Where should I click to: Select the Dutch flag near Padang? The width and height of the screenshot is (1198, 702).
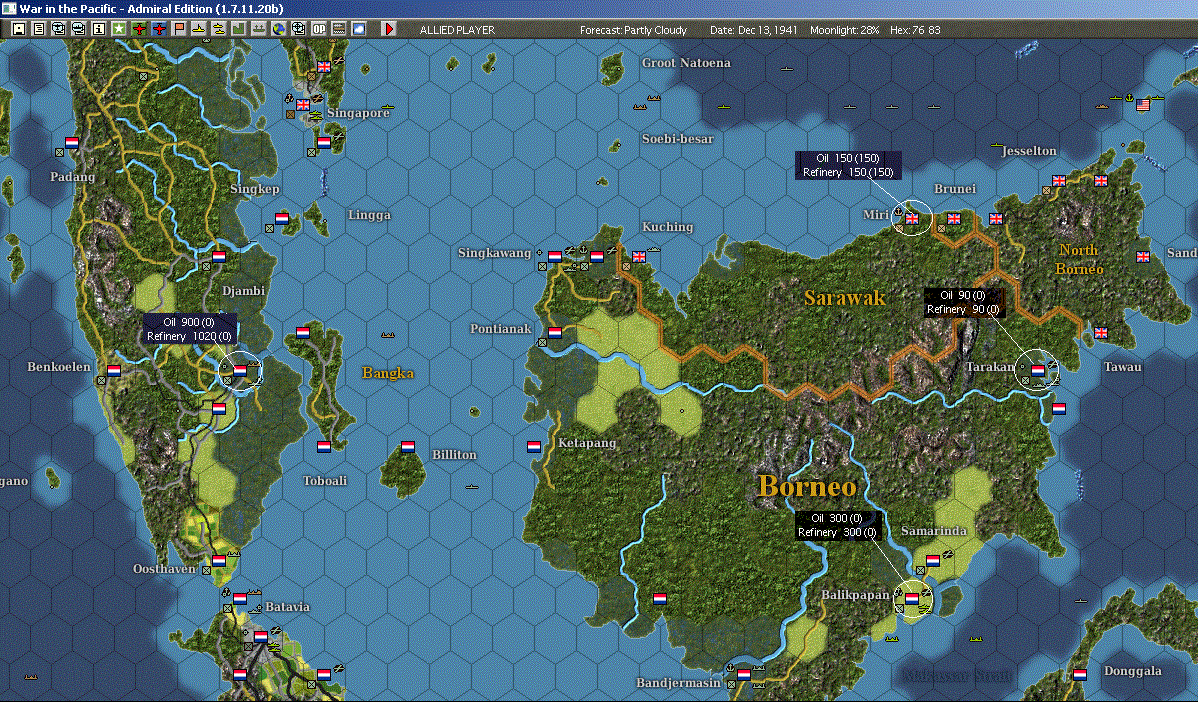pyautogui.click(x=72, y=142)
